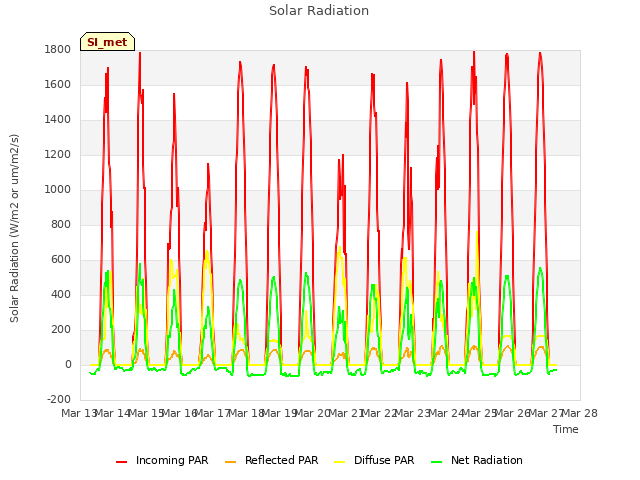This screenshot has height=480, width=640.
Task: Toggle Diffuse PAR legend entry
Action: pos(374,460)
